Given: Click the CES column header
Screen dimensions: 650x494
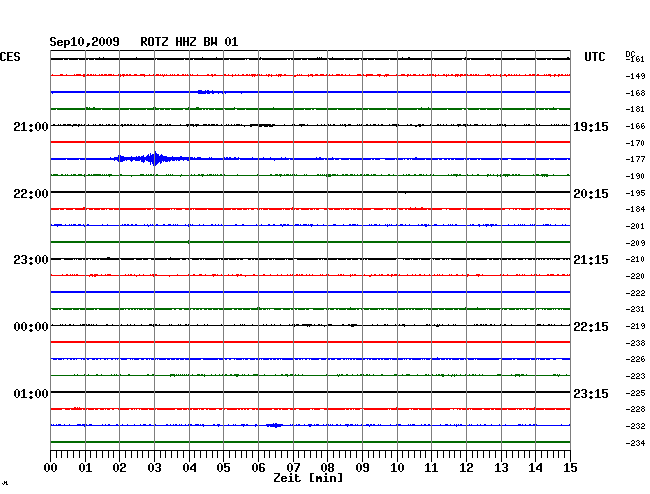Looking at the screenshot, I should coord(10,57).
